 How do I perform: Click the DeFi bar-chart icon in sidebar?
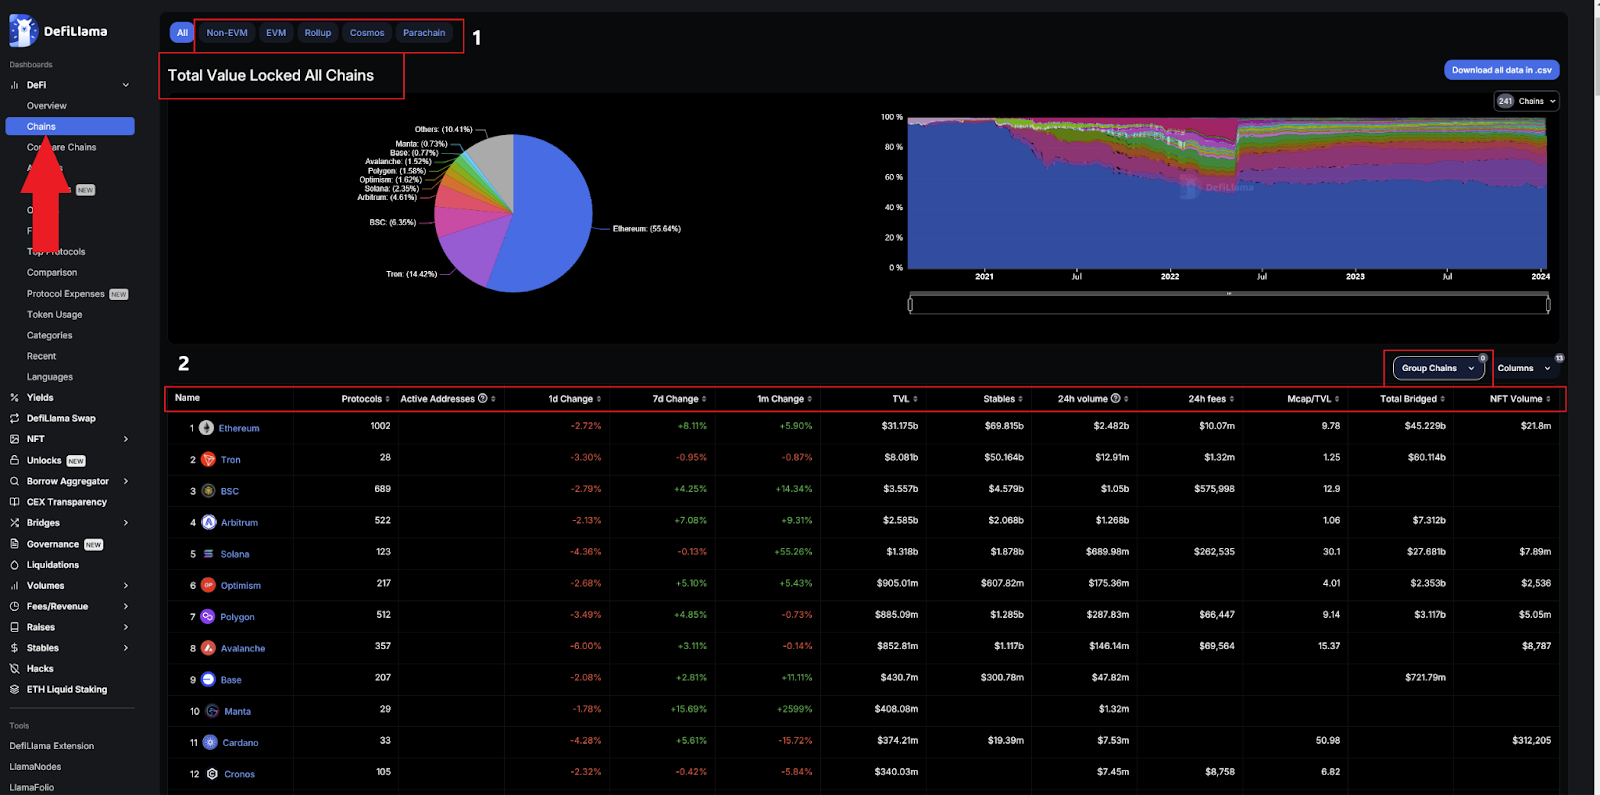coord(14,85)
